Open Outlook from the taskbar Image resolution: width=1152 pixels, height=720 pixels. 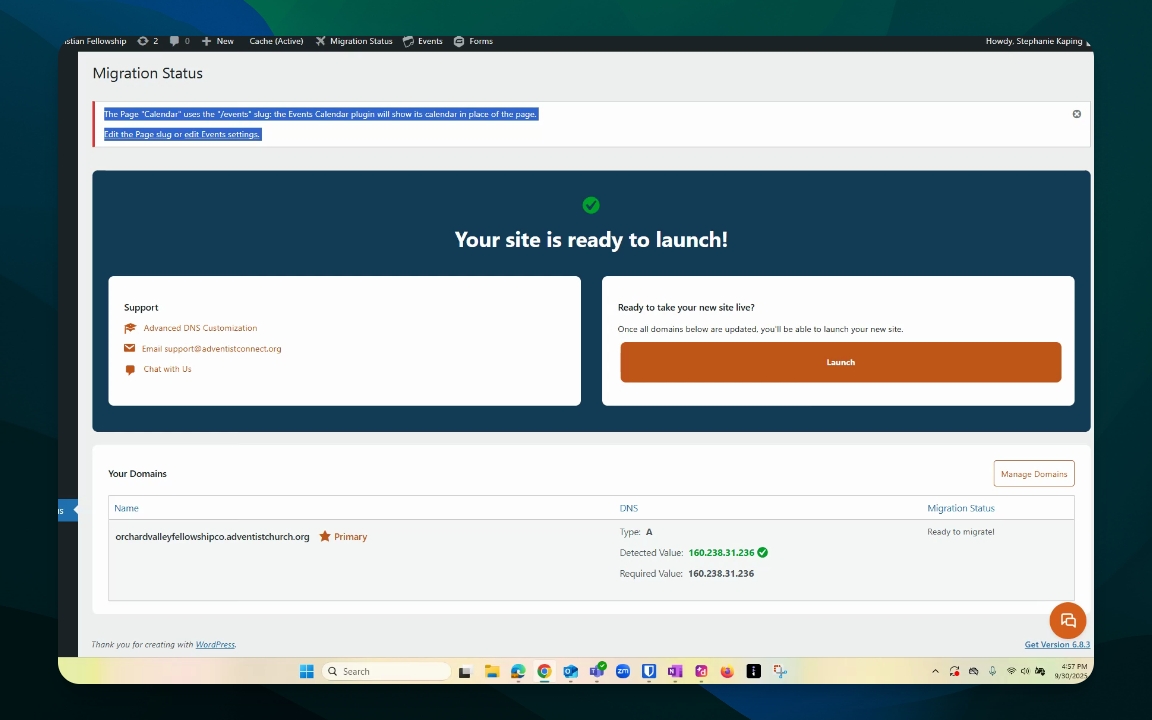point(570,672)
